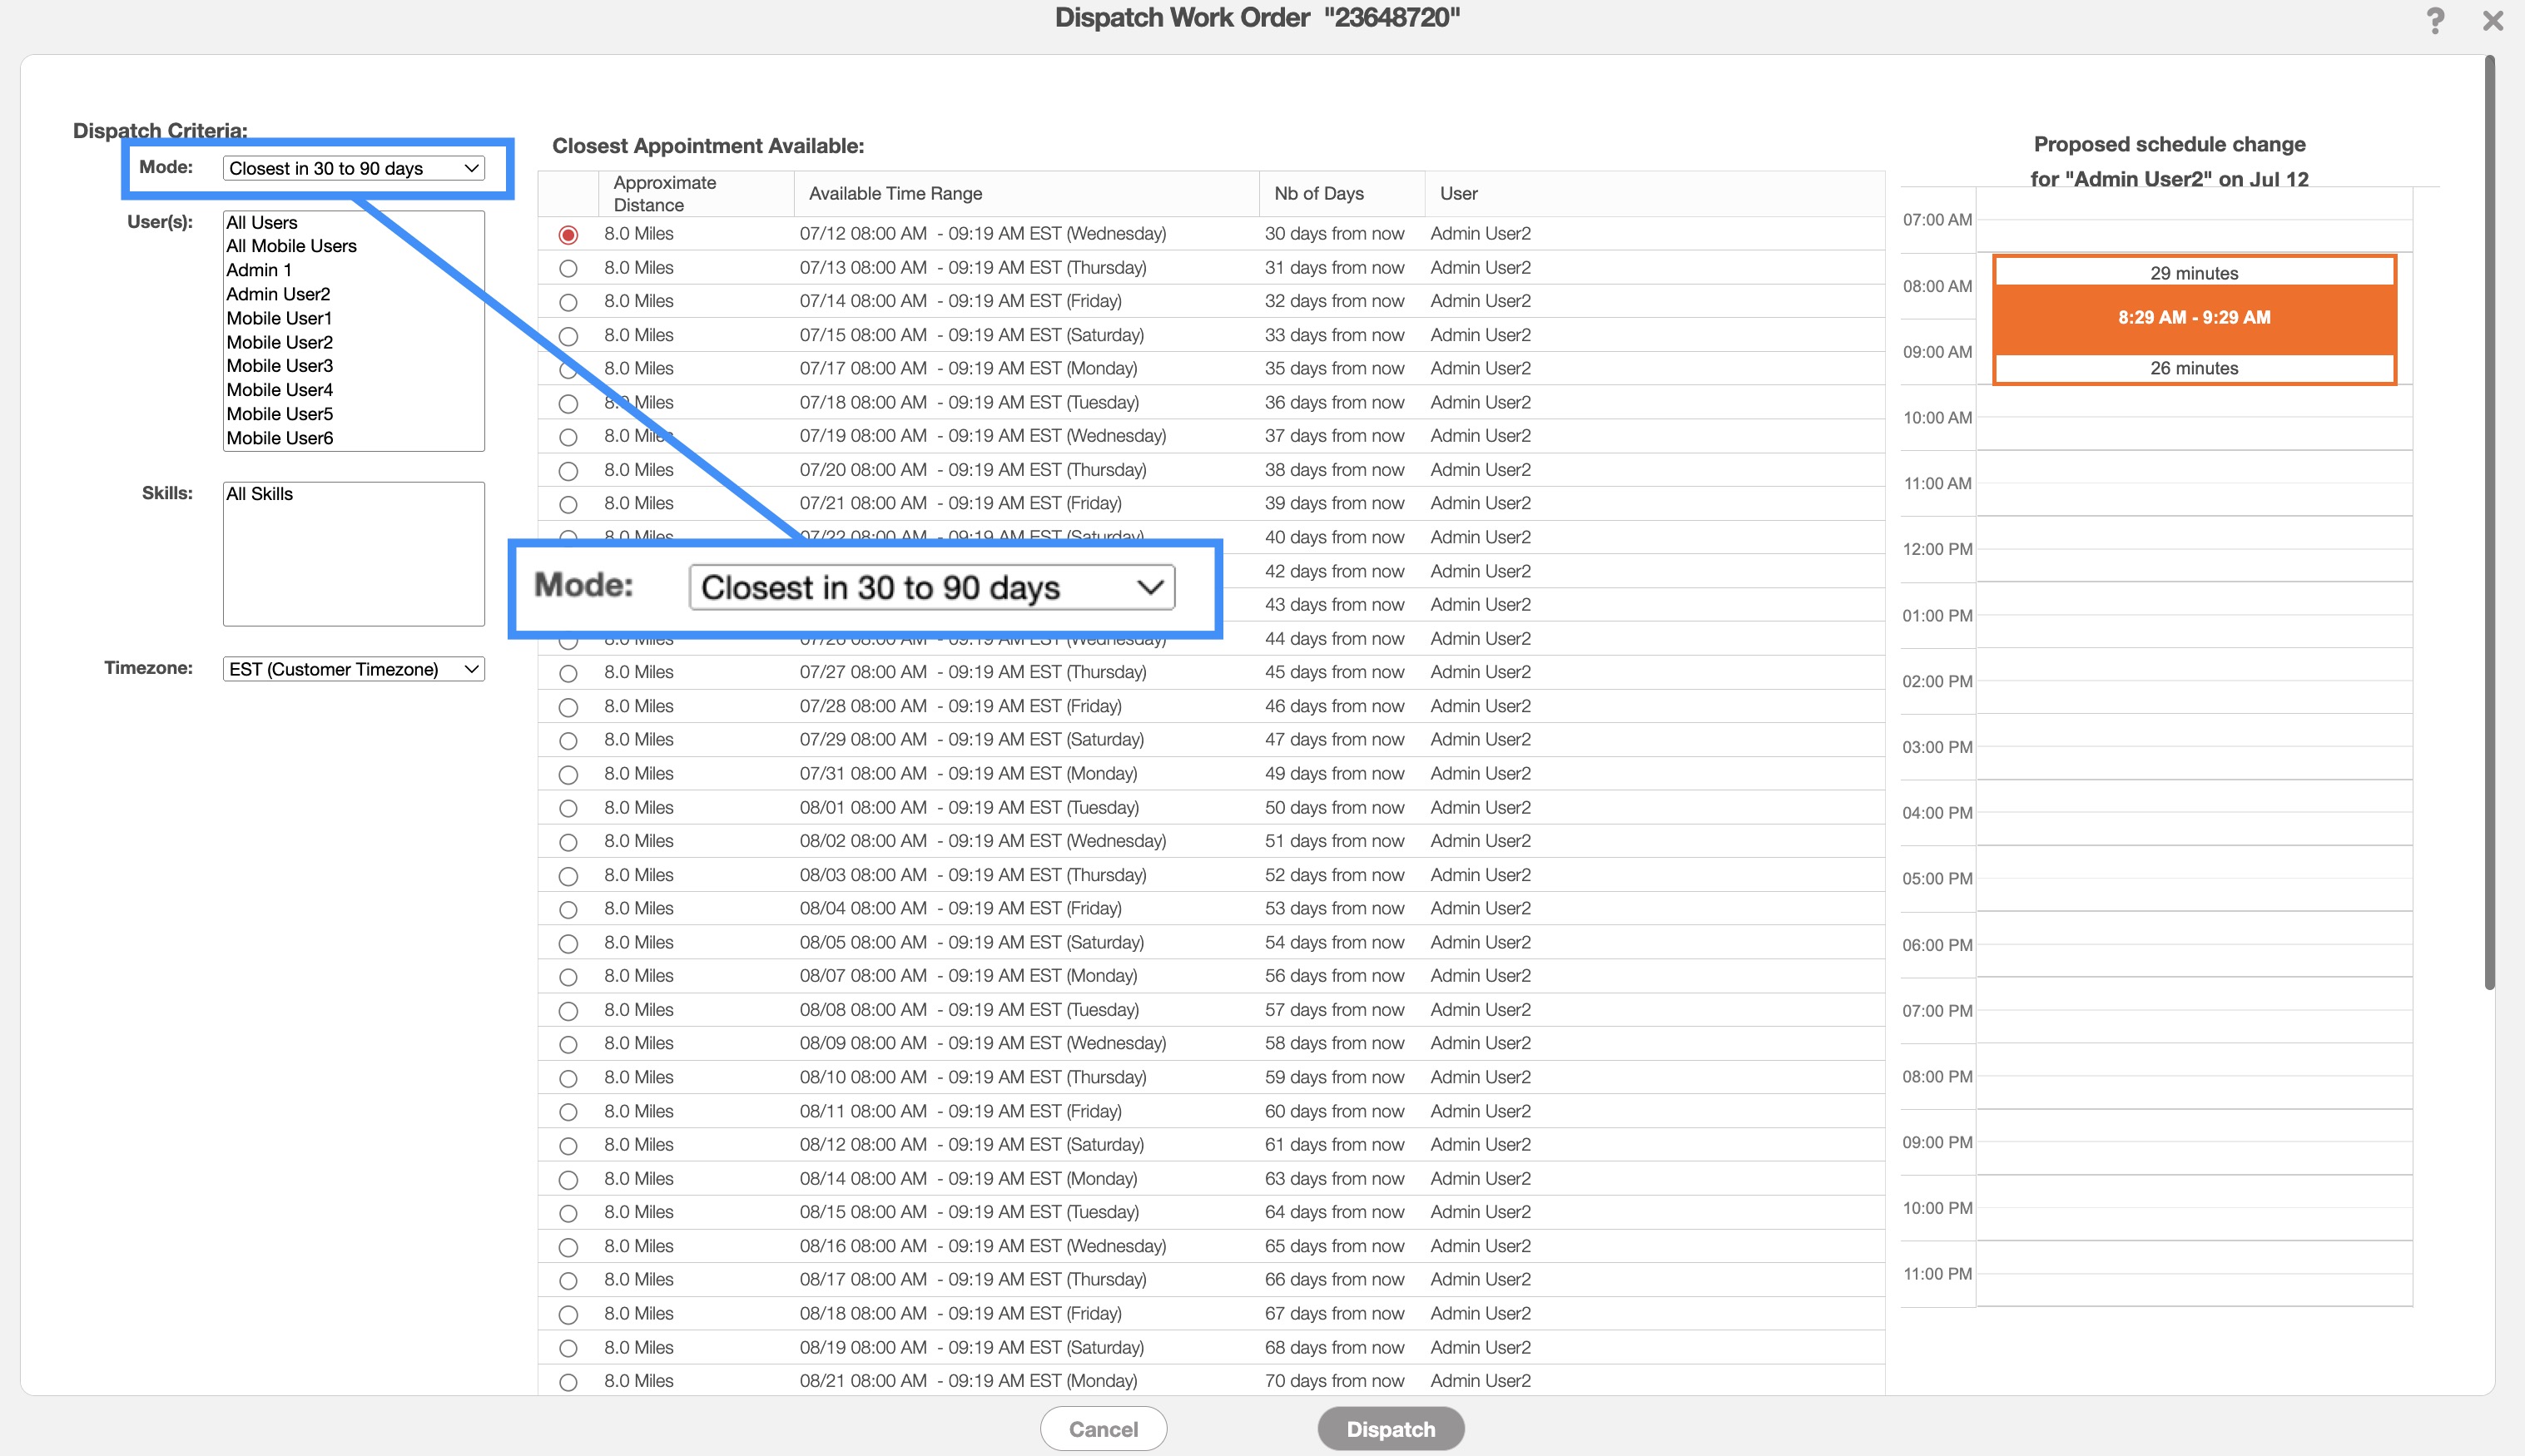Open the Timezone dropdown
2525x1456 pixels.
click(x=353, y=669)
